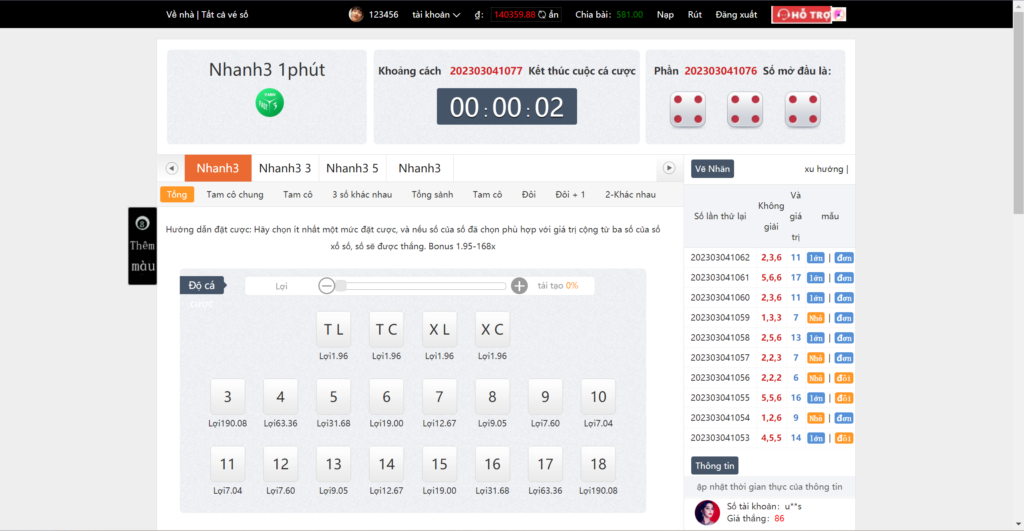Expand the tài khoản account dropdown

pyautogui.click(x=436, y=15)
